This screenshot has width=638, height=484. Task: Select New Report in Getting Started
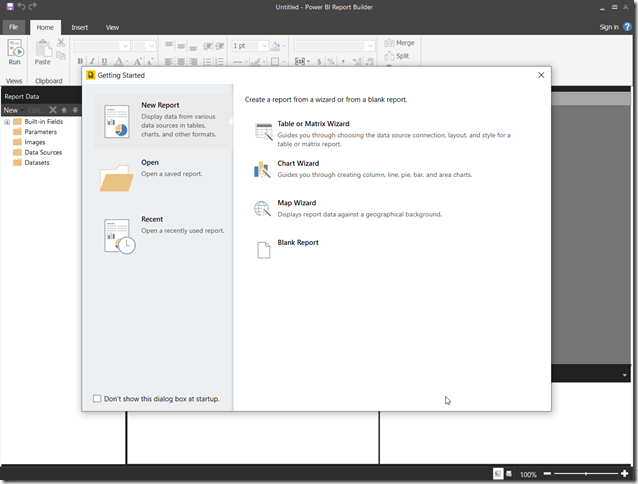point(163,121)
